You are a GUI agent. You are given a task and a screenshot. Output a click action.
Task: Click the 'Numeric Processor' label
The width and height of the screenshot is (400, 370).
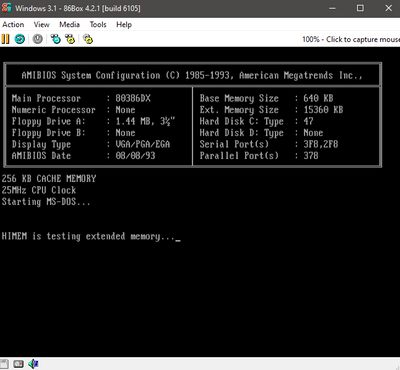click(x=54, y=110)
